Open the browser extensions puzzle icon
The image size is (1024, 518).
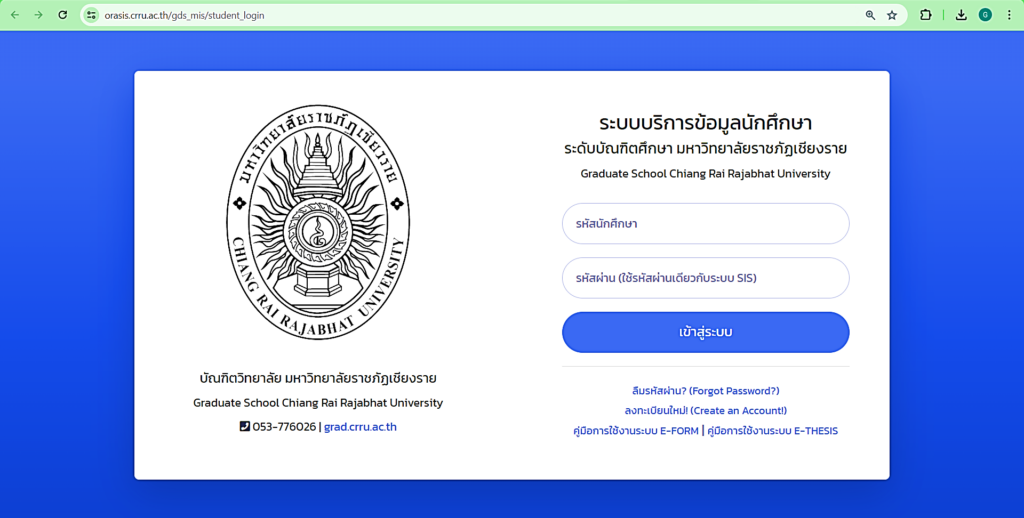[x=925, y=15]
